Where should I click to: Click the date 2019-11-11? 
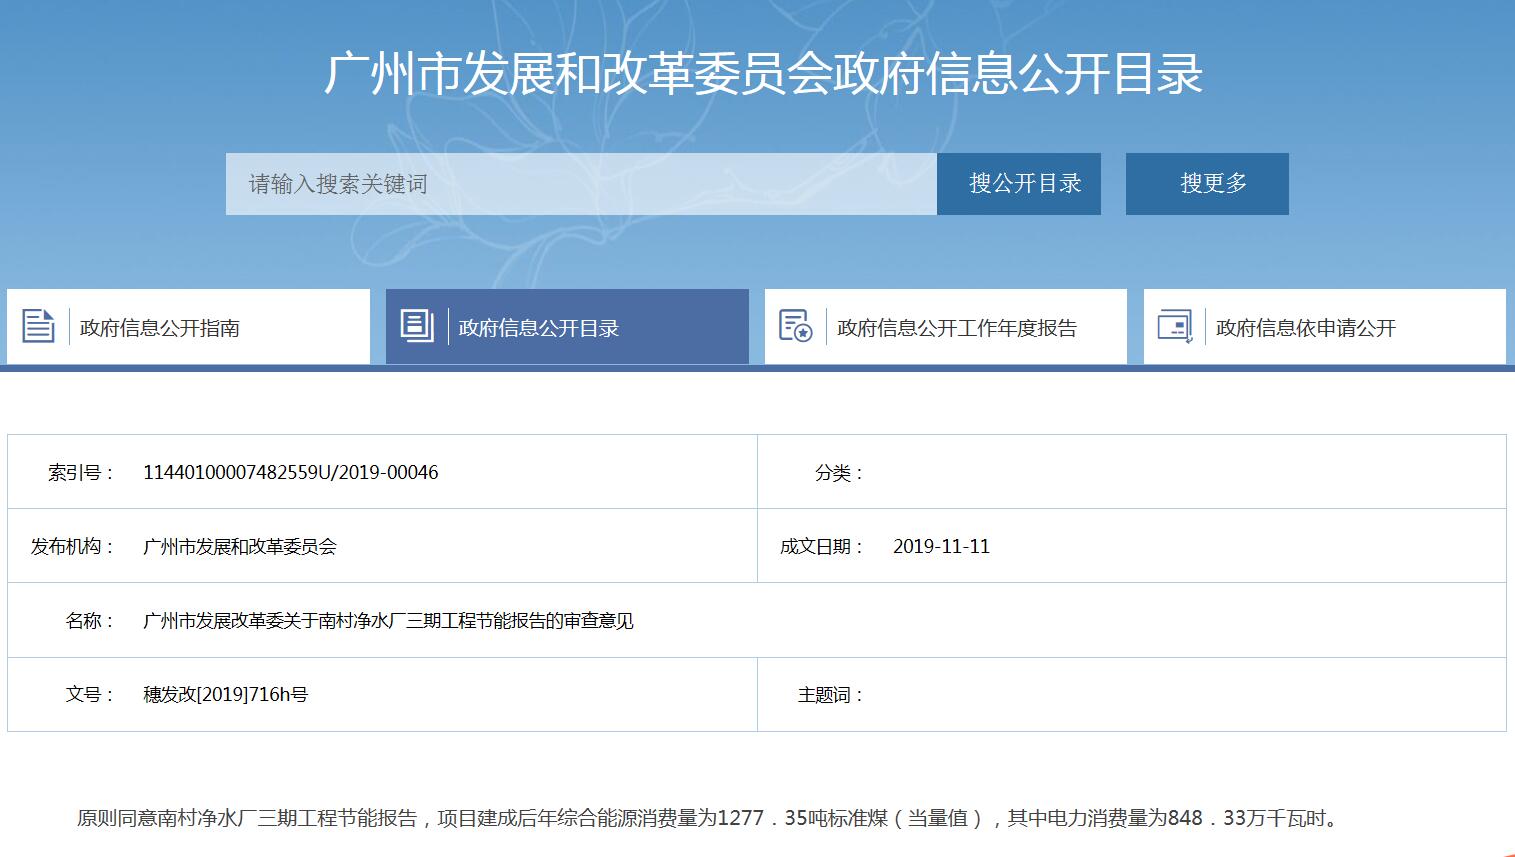pos(941,546)
